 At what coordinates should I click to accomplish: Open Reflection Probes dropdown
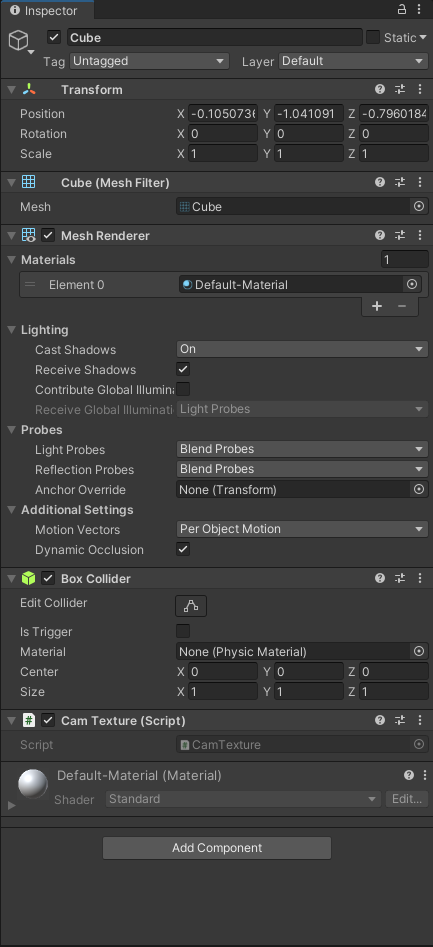click(x=302, y=469)
